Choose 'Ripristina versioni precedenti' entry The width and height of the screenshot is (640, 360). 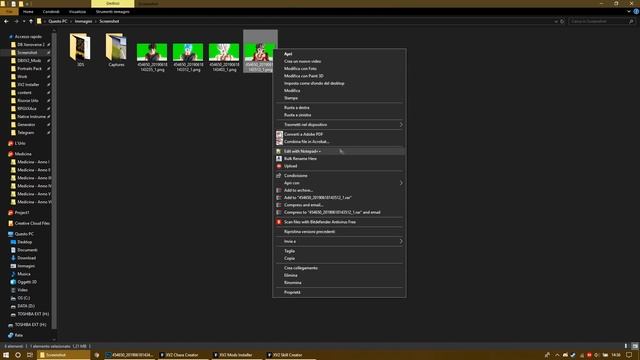pos(309,232)
